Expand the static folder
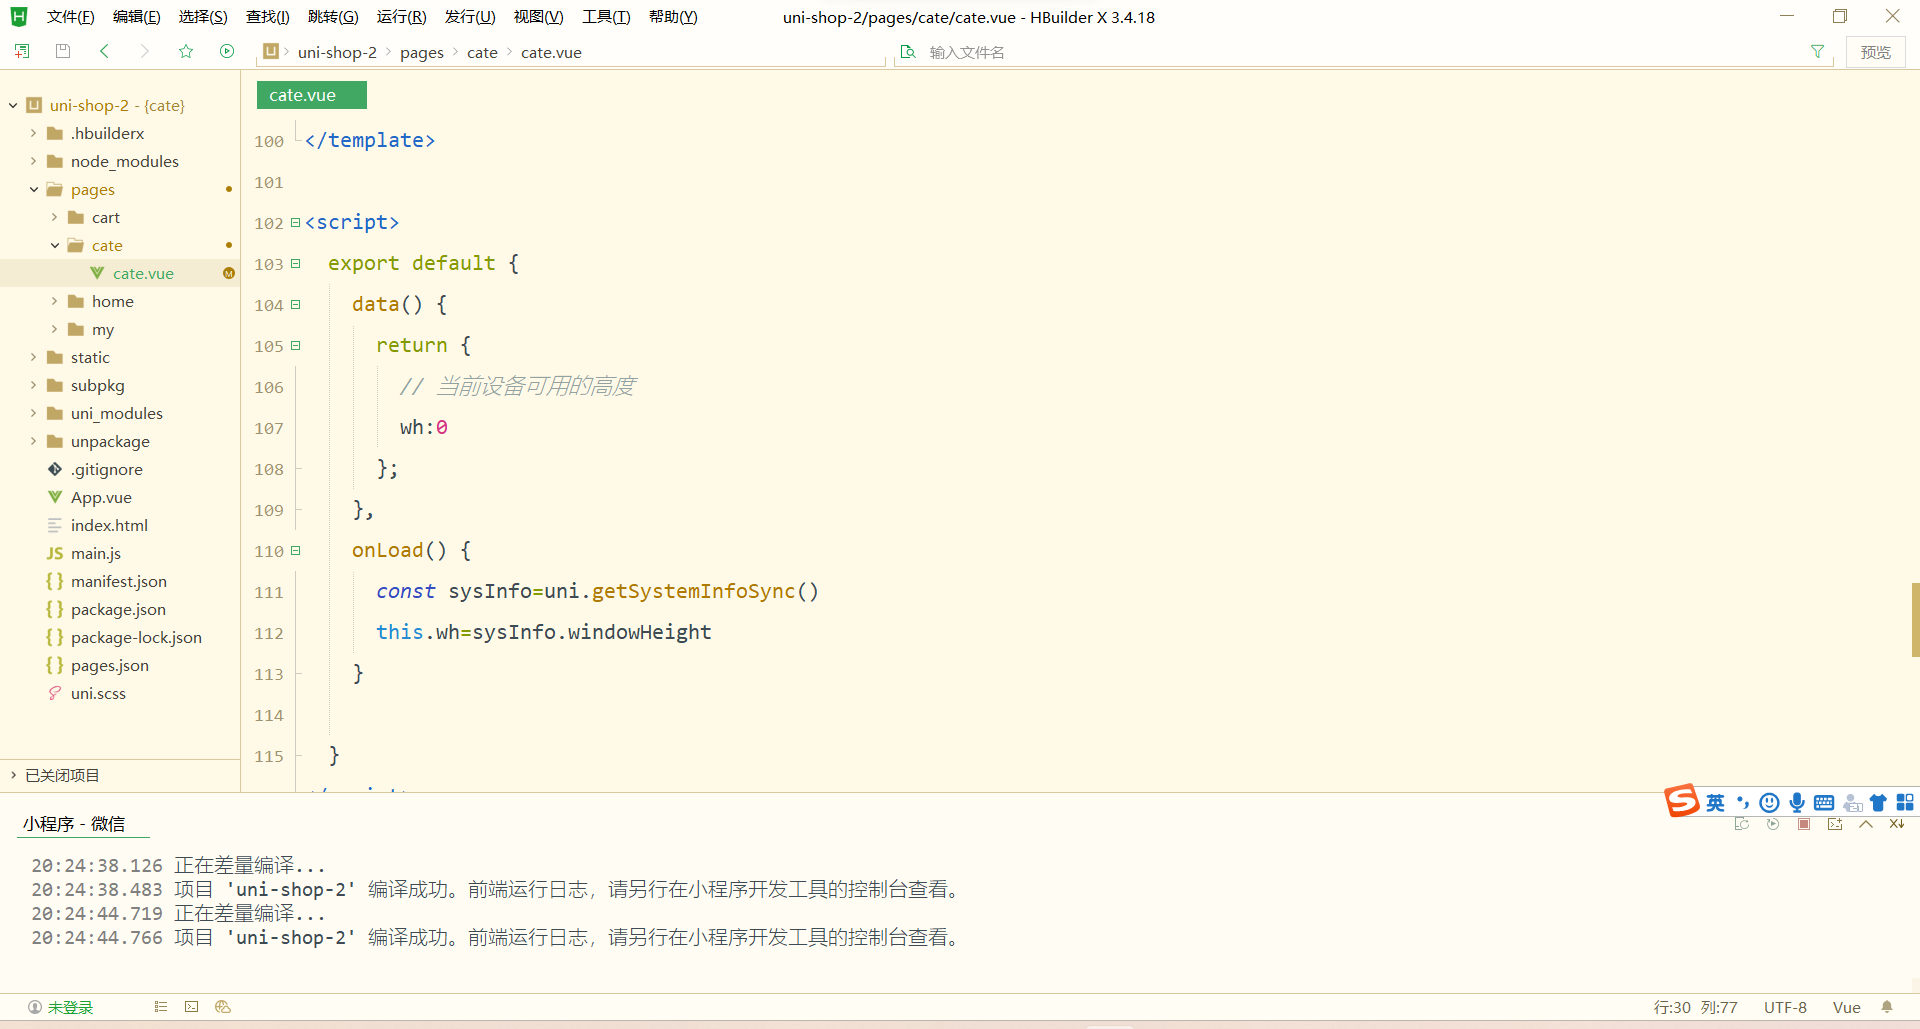This screenshot has width=1920, height=1029. click(33, 357)
